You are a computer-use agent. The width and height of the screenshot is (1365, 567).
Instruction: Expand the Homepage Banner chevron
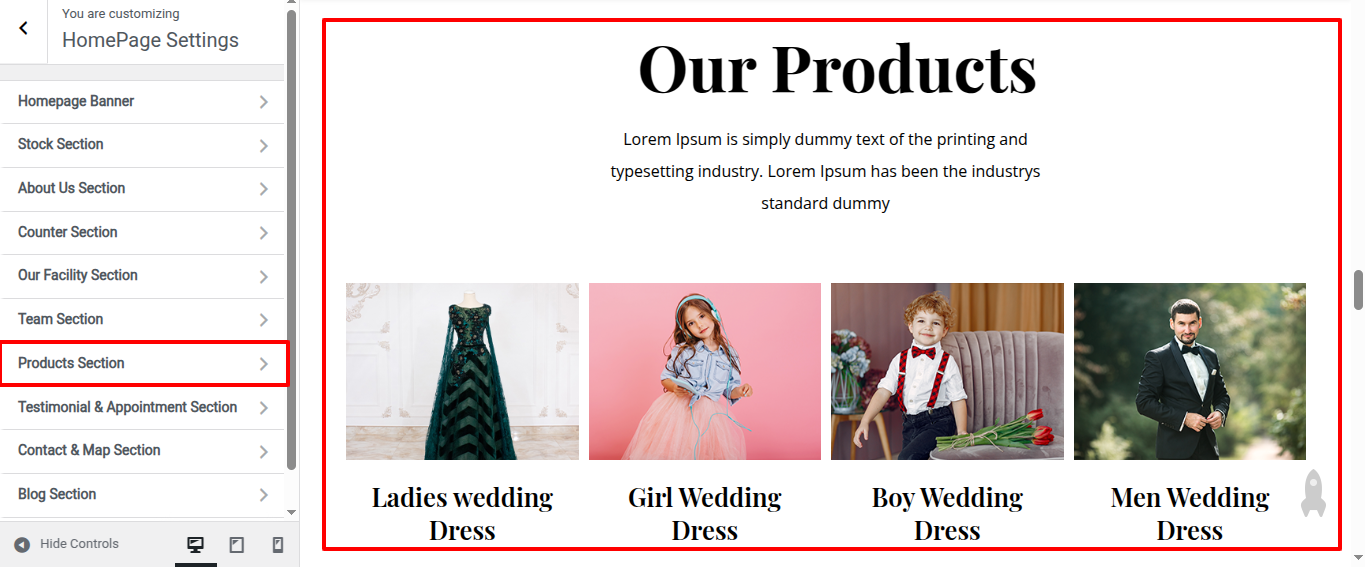264,102
